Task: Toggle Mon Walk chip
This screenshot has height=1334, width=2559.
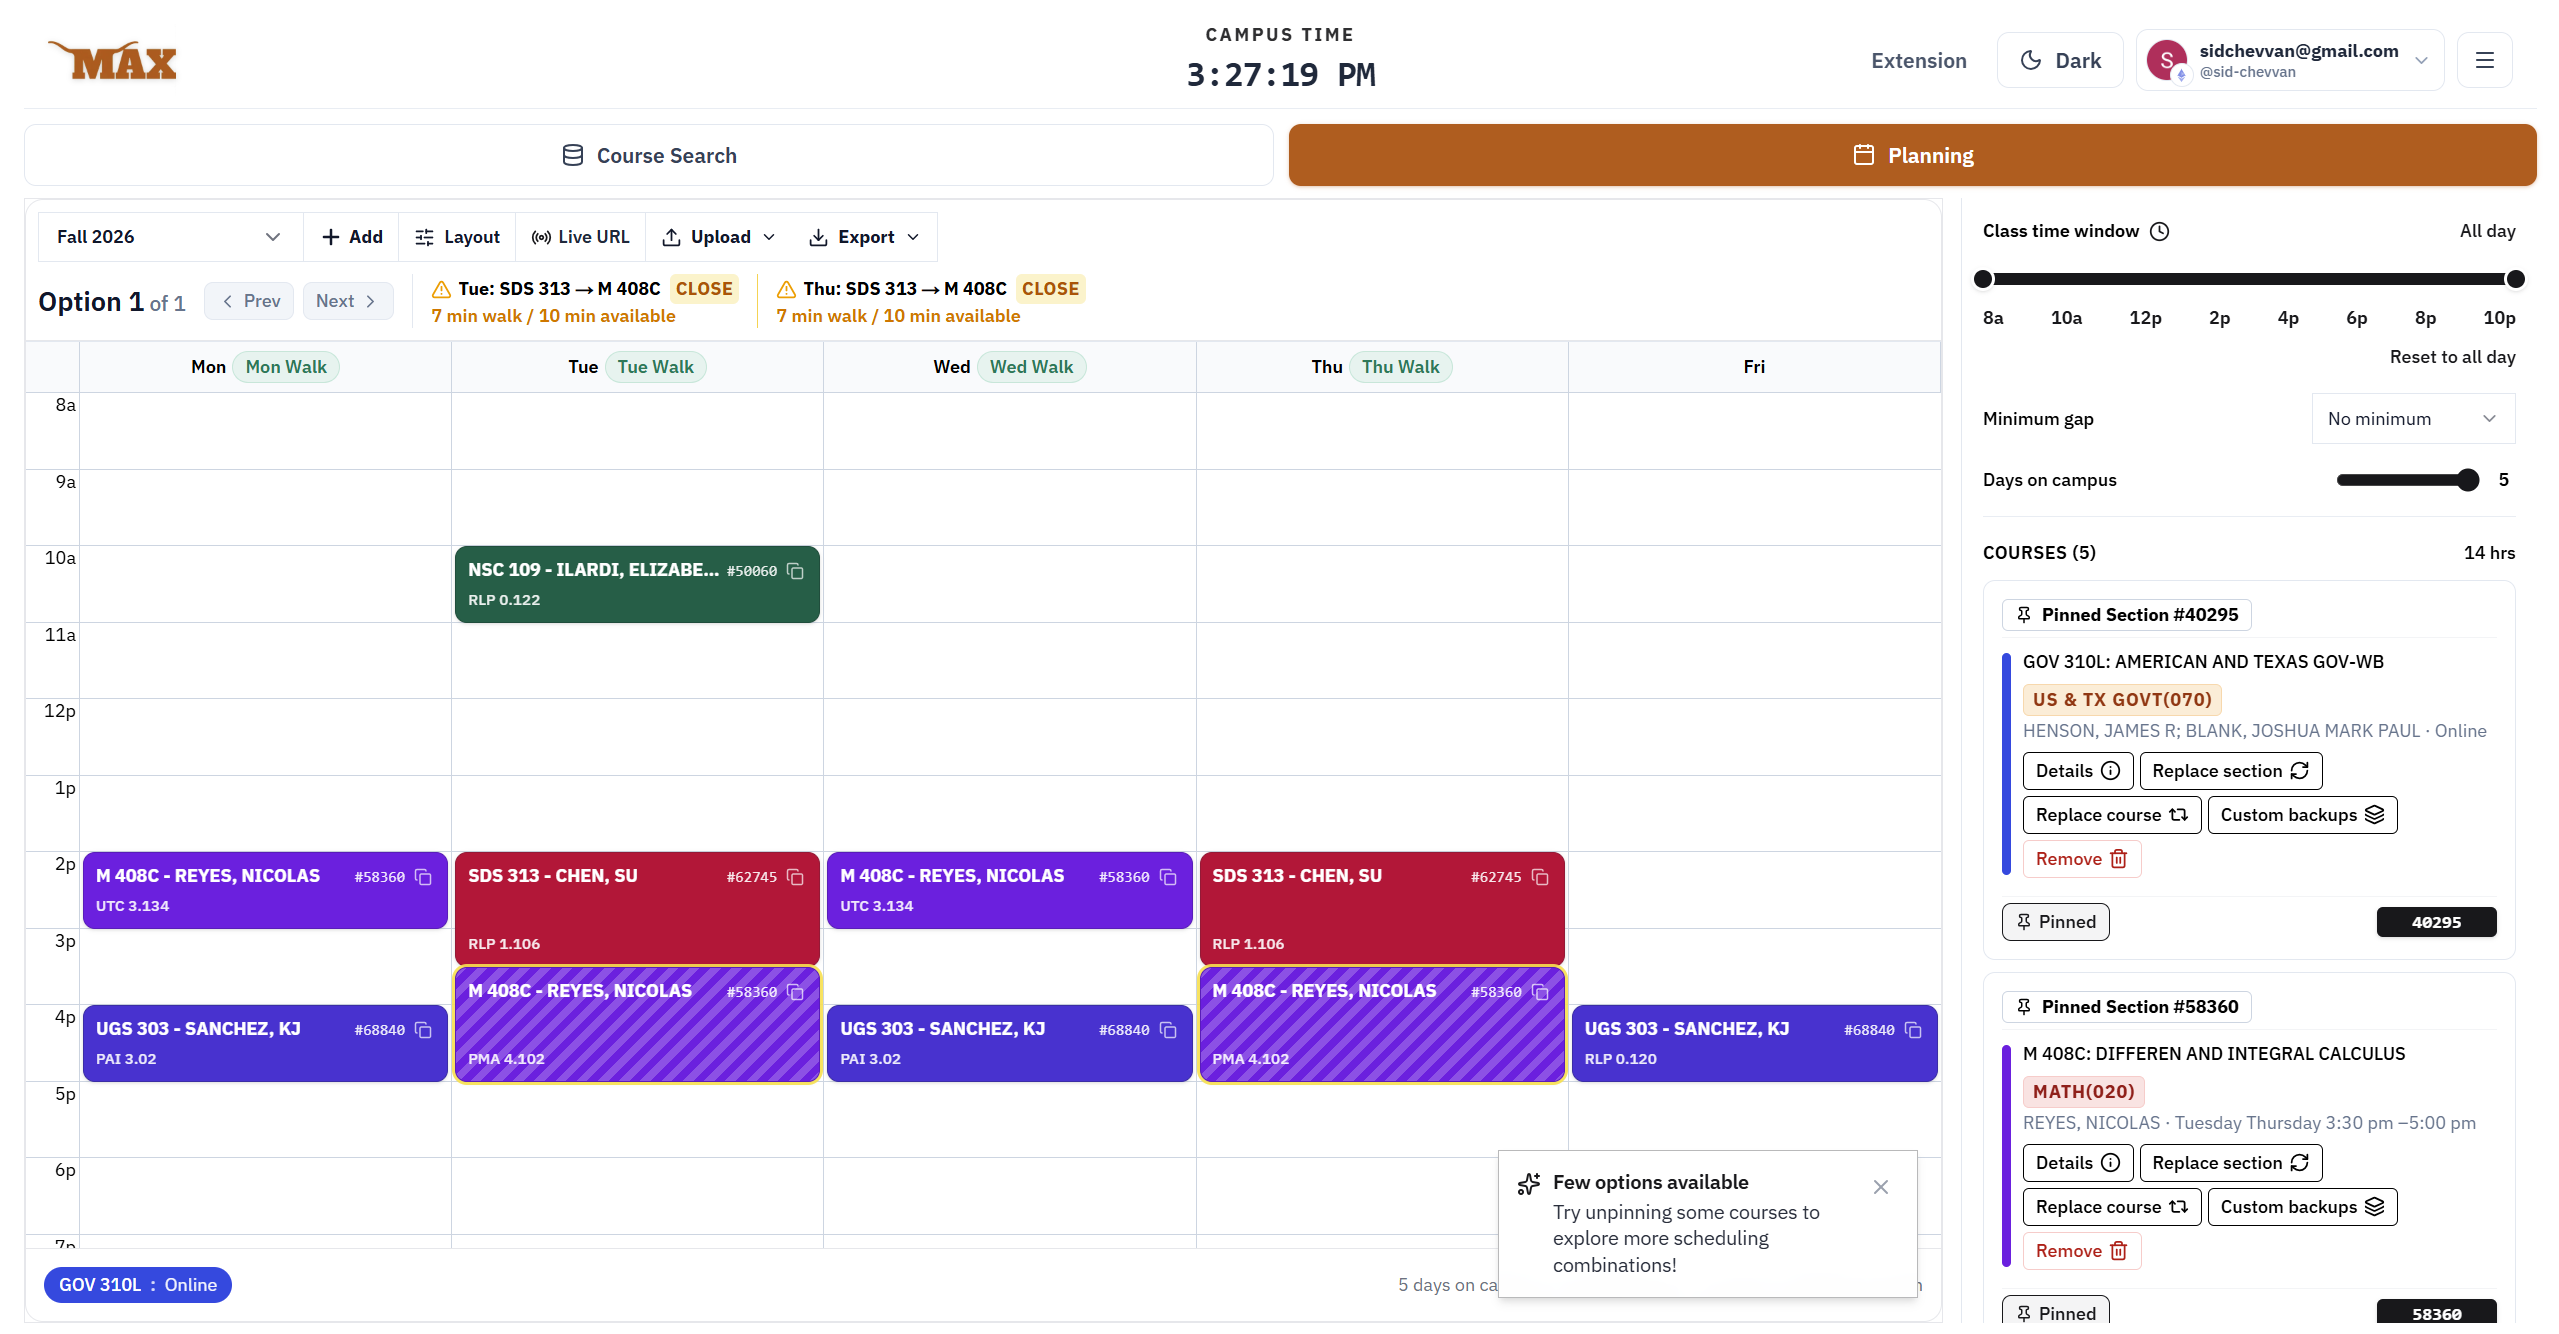Action: click(x=286, y=367)
